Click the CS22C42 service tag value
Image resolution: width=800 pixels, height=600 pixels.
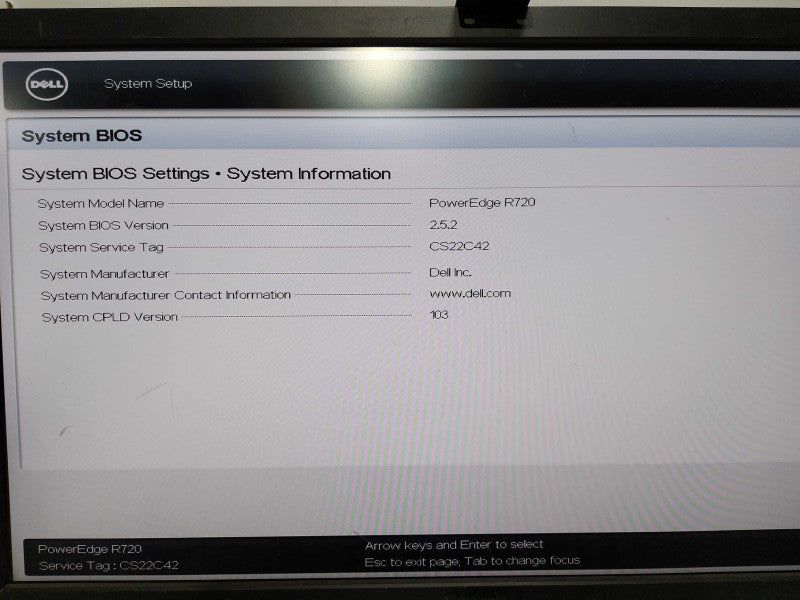pos(459,246)
